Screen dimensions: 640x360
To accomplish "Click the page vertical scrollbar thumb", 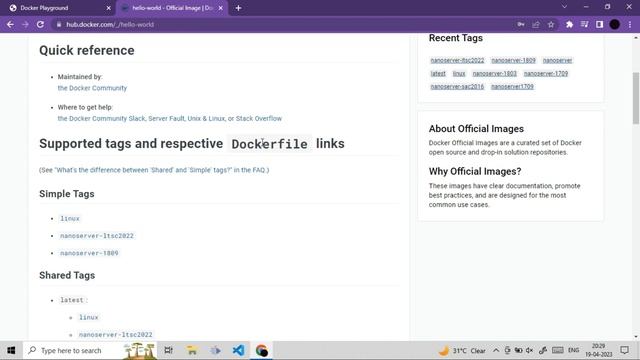I will (x=636, y=98).
